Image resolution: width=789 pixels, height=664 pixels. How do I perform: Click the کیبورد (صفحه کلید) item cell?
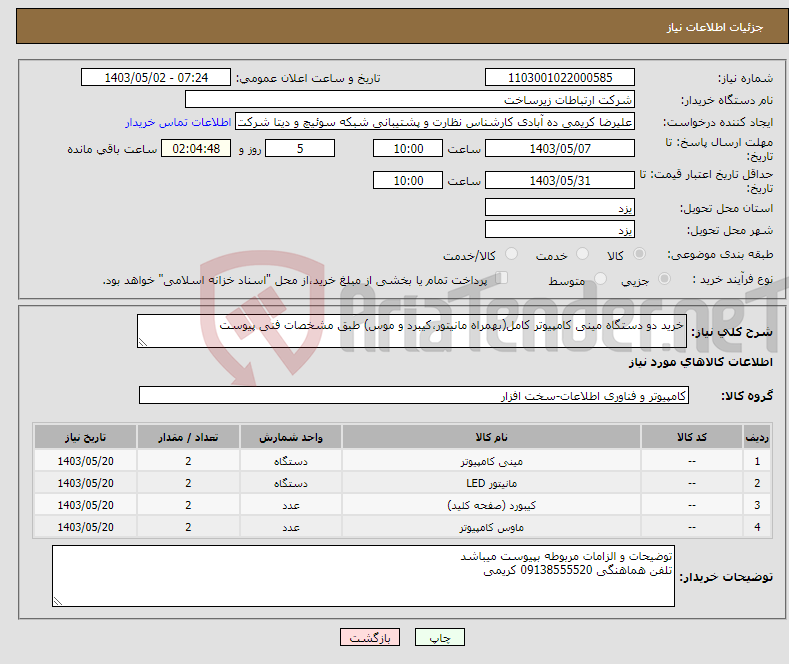pyautogui.click(x=491, y=505)
